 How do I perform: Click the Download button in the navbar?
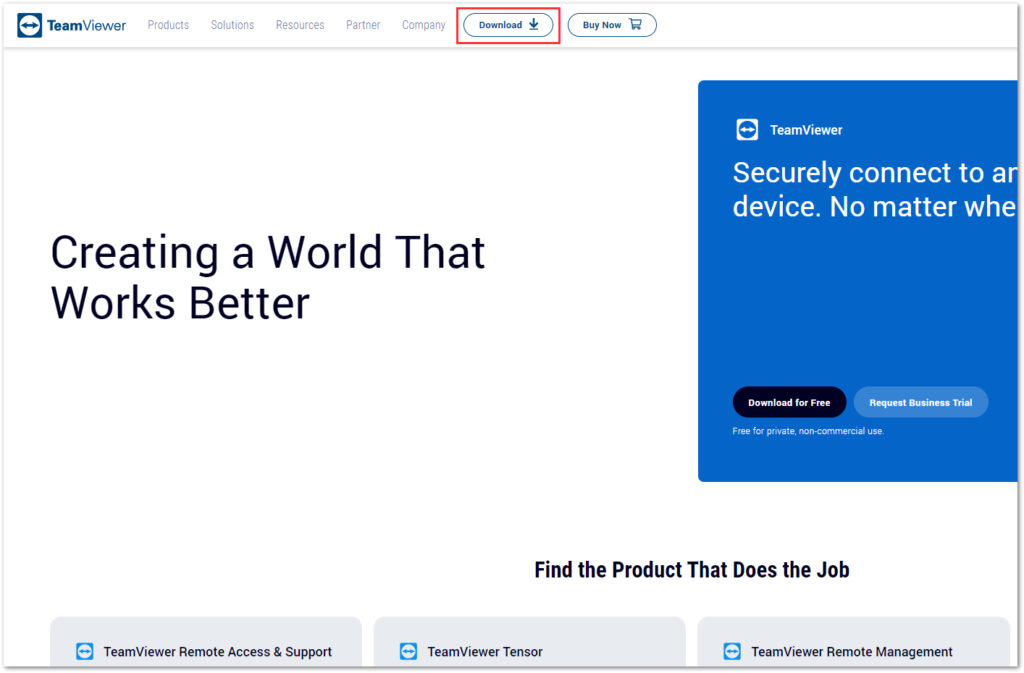(x=508, y=25)
